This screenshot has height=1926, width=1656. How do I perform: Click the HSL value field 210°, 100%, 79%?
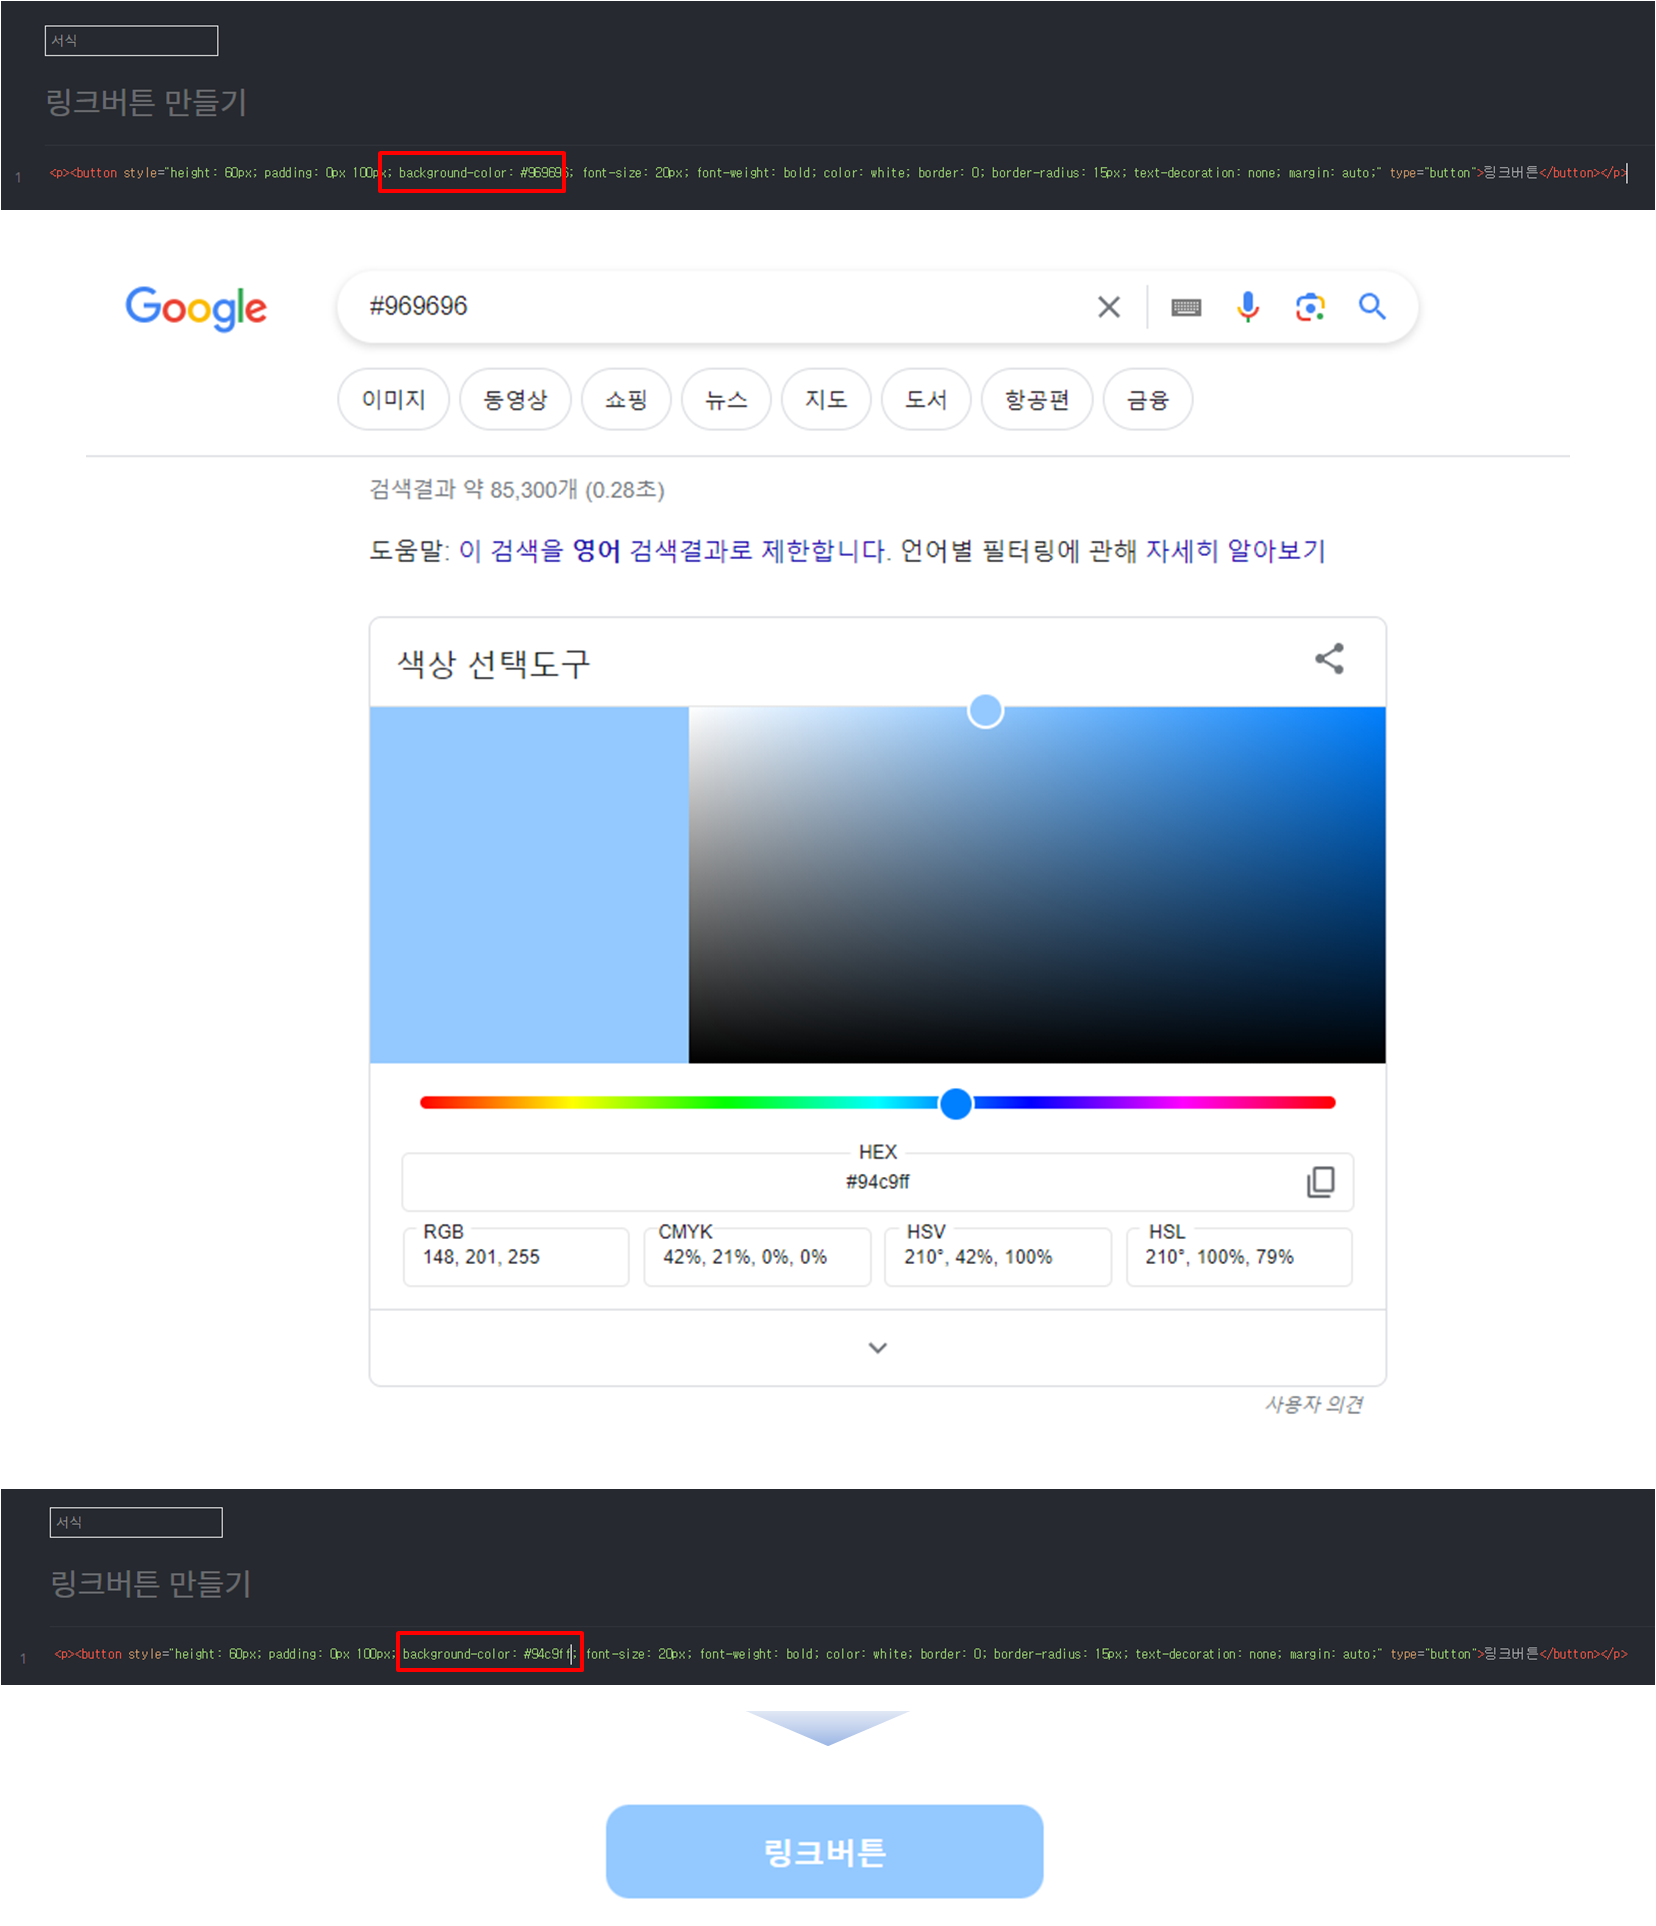click(x=1239, y=1257)
